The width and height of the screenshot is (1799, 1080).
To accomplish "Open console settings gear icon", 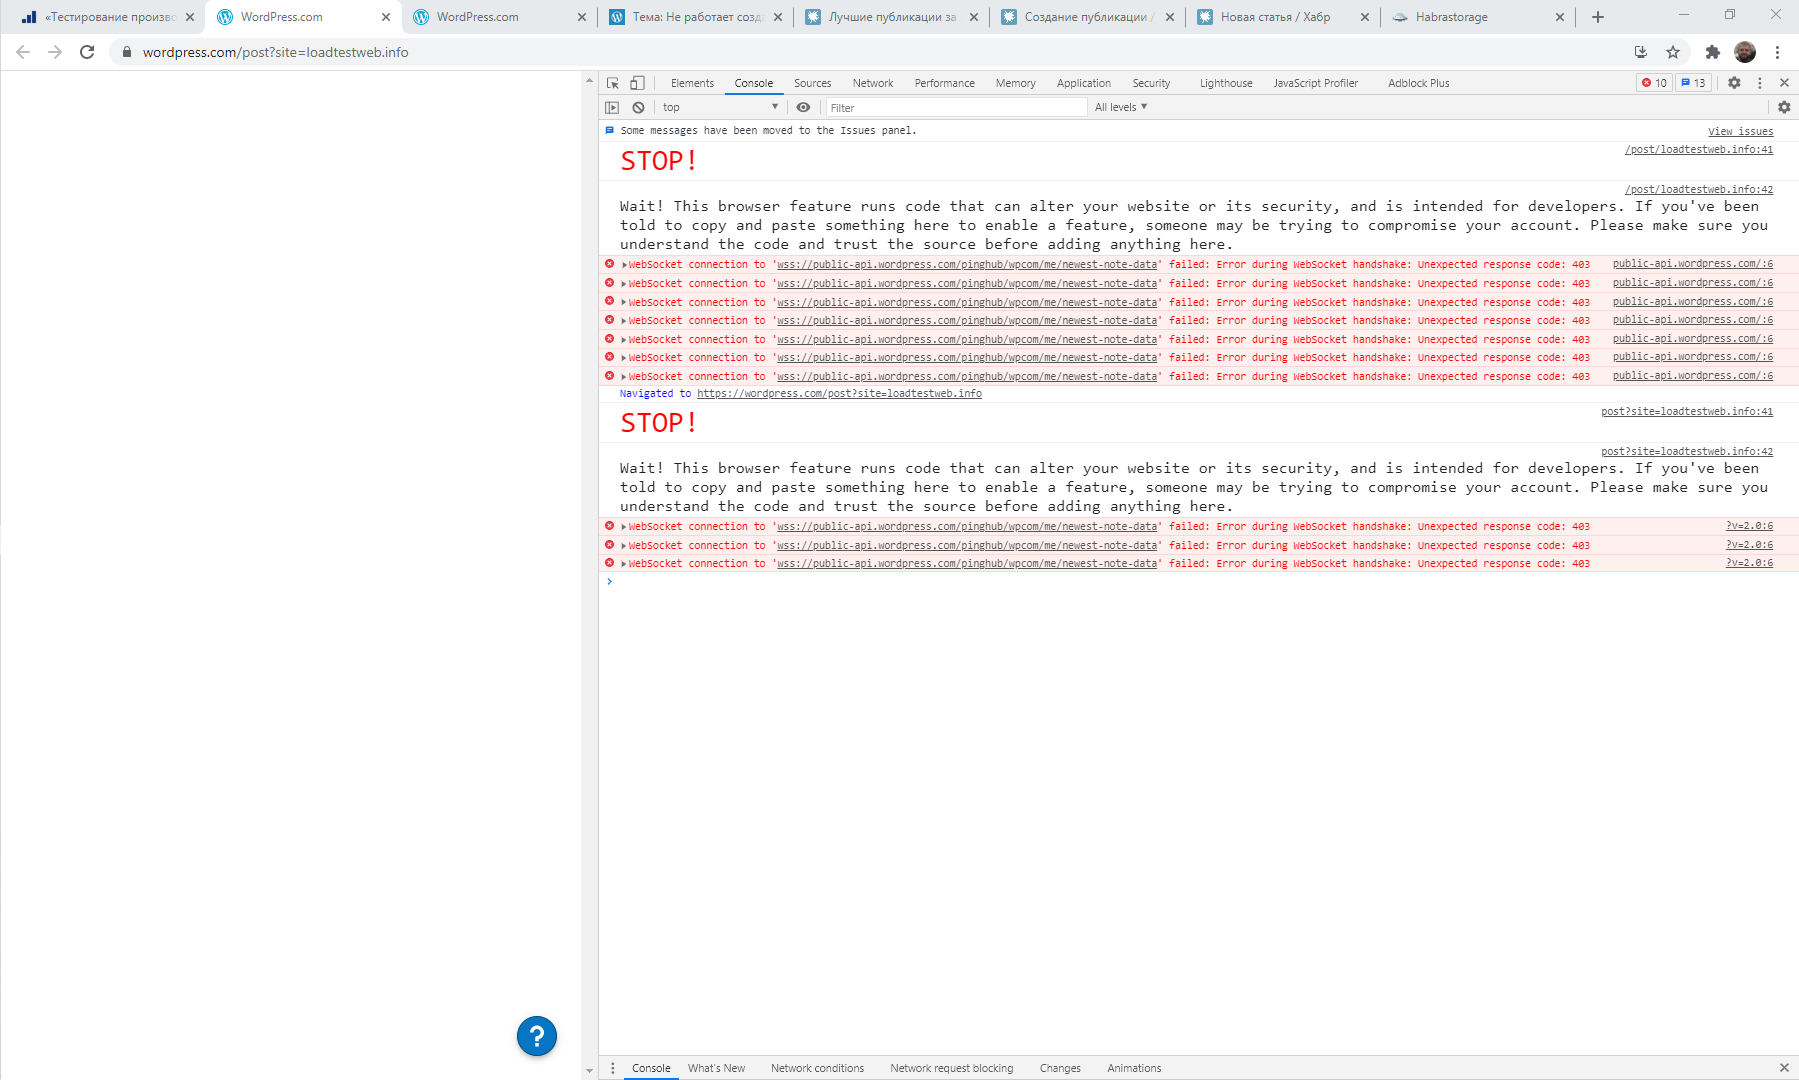I will pos(1784,107).
